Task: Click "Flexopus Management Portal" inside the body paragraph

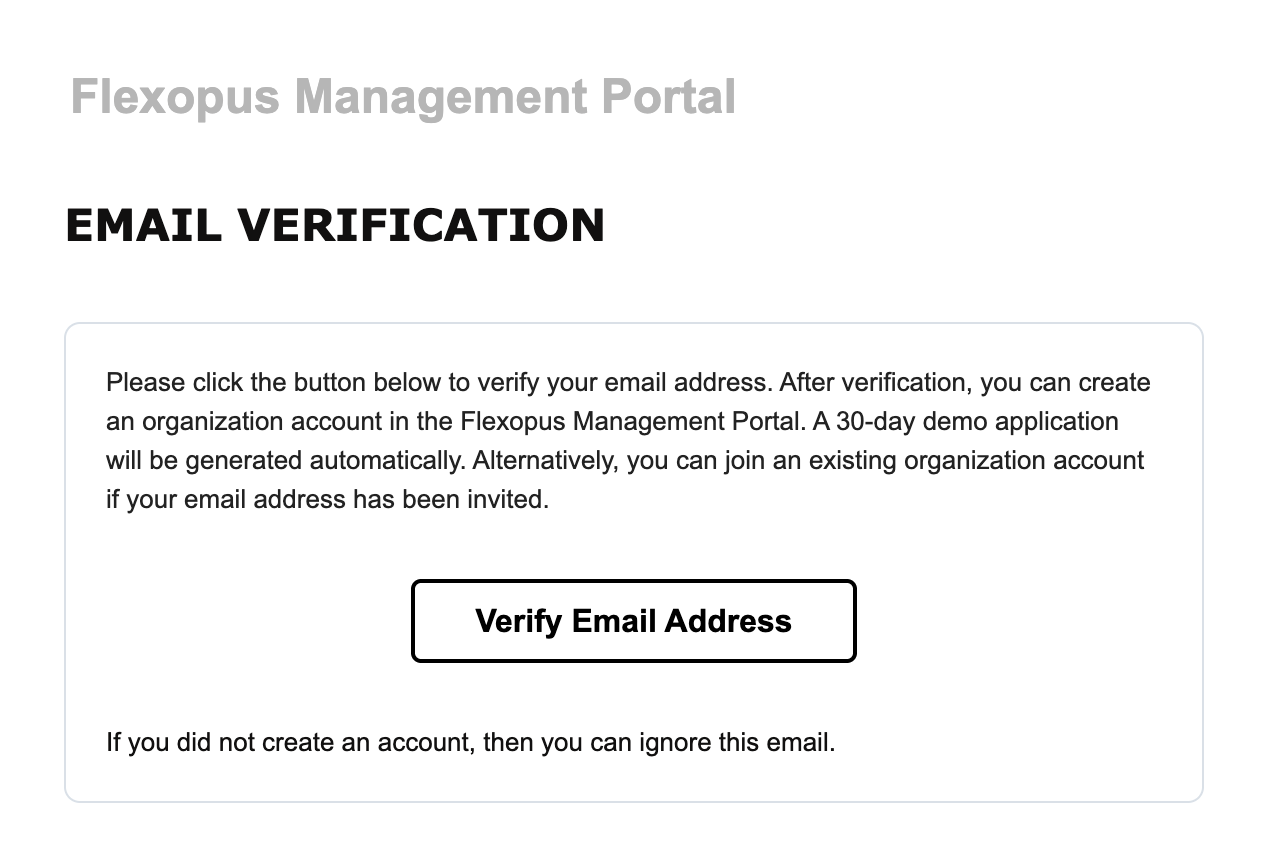Action: (x=633, y=422)
